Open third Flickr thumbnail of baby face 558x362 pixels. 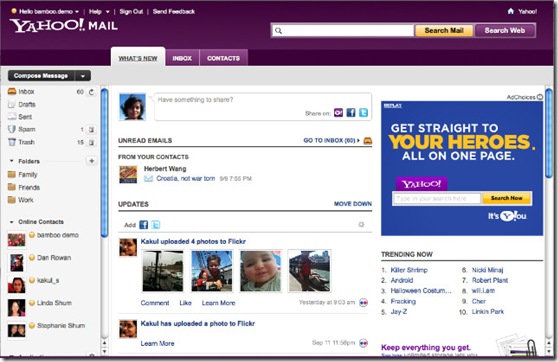pos(260,271)
